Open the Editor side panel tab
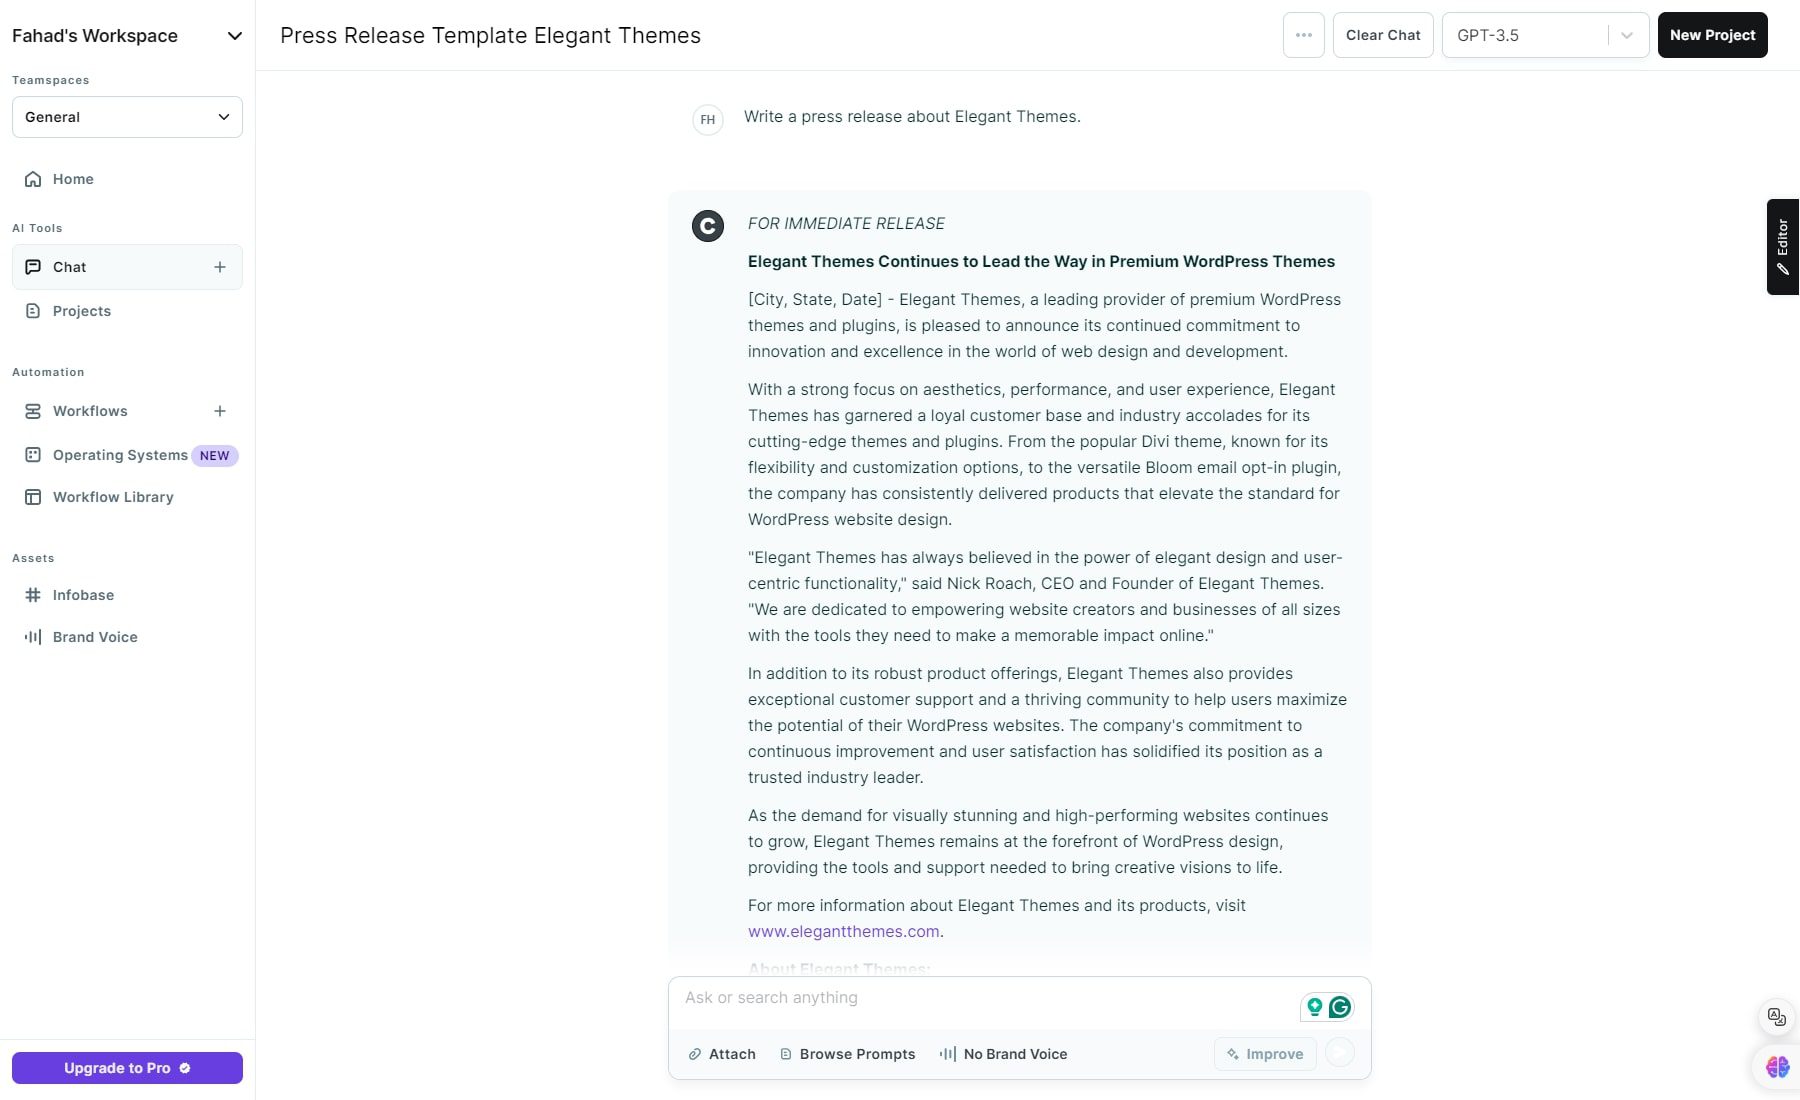Viewport: 1800px width, 1100px height. [x=1782, y=247]
